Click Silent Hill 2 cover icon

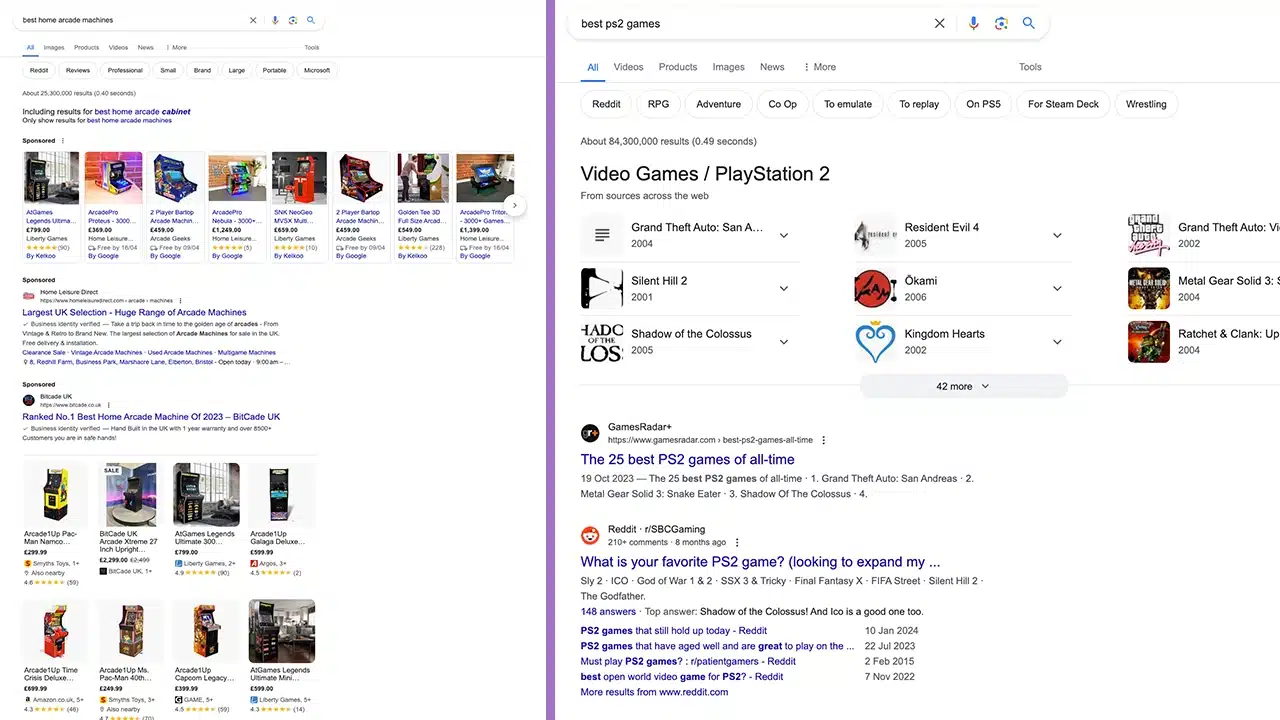click(x=602, y=288)
